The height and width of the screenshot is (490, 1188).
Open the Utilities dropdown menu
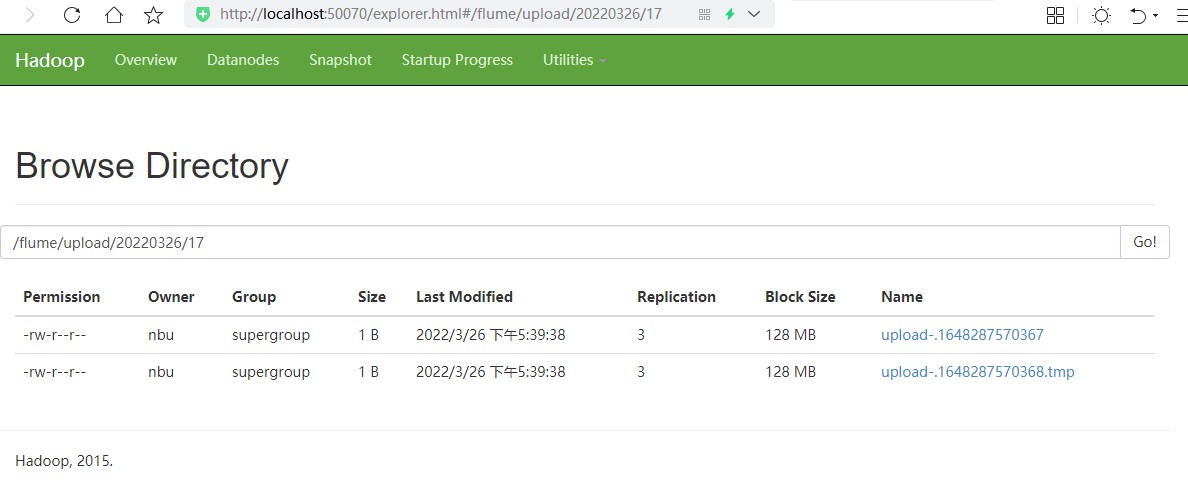coord(575,60)
